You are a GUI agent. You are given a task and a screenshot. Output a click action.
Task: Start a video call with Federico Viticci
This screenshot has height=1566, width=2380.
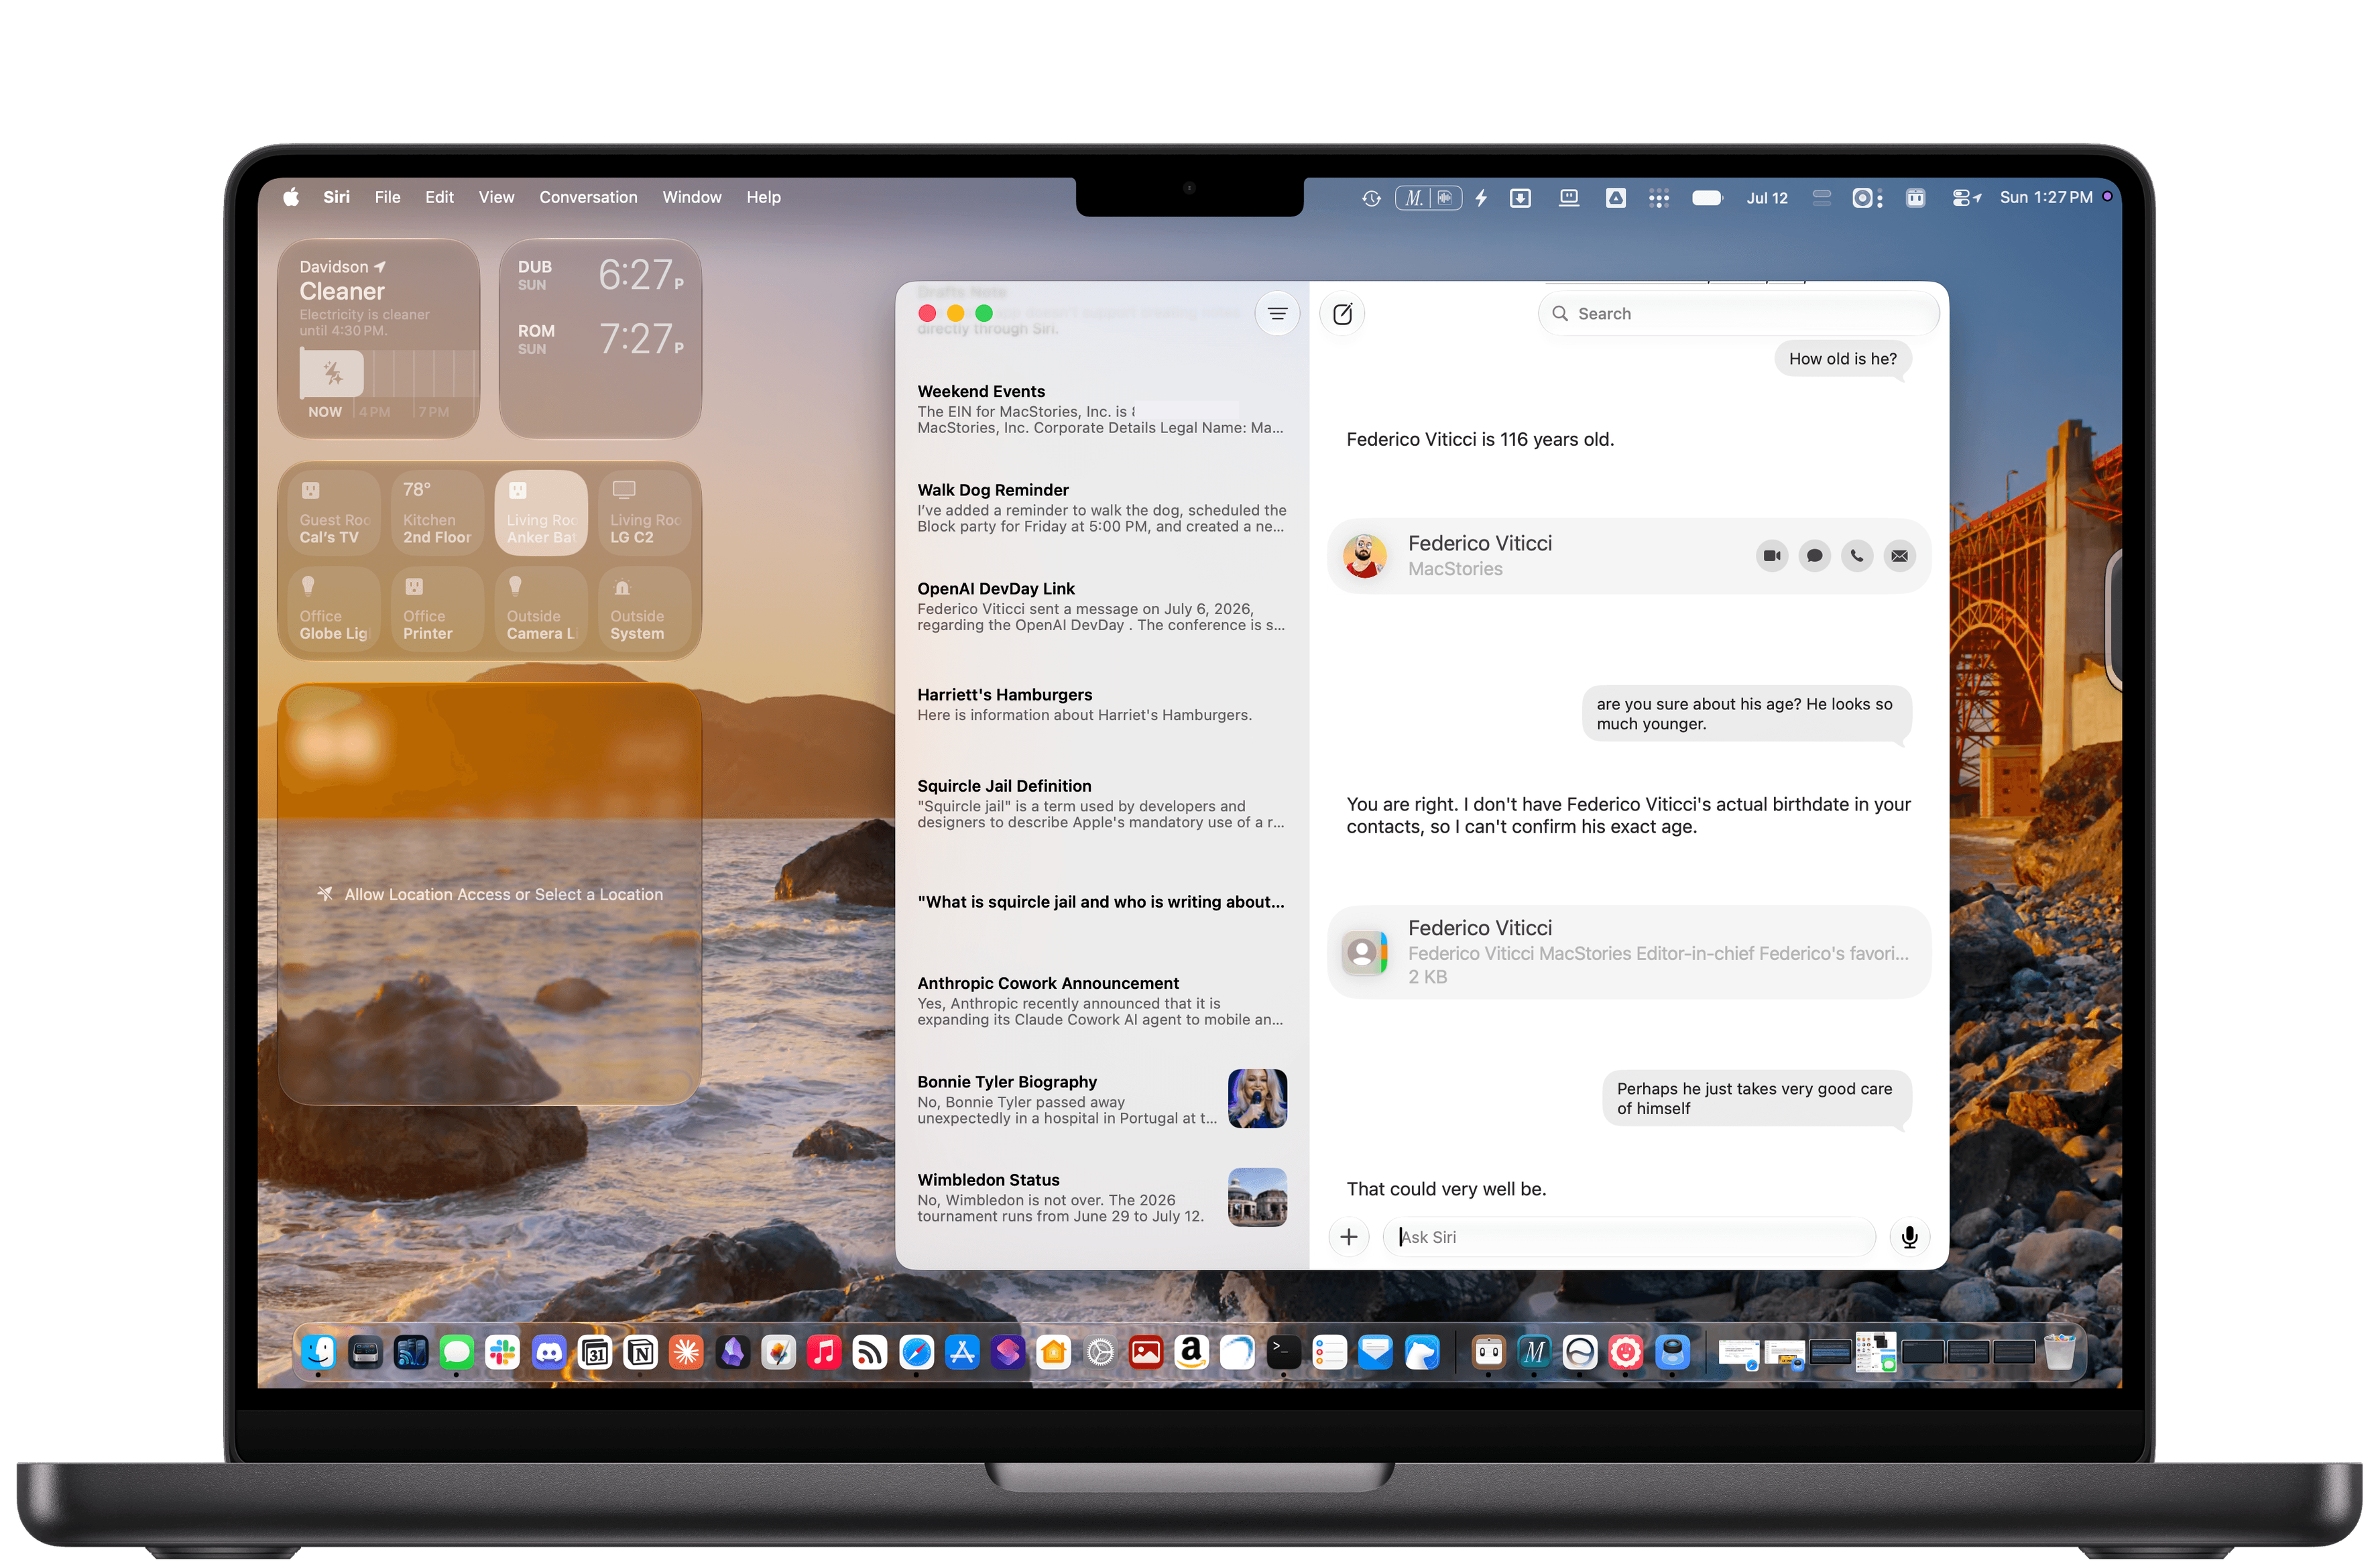click(1772, 556)
